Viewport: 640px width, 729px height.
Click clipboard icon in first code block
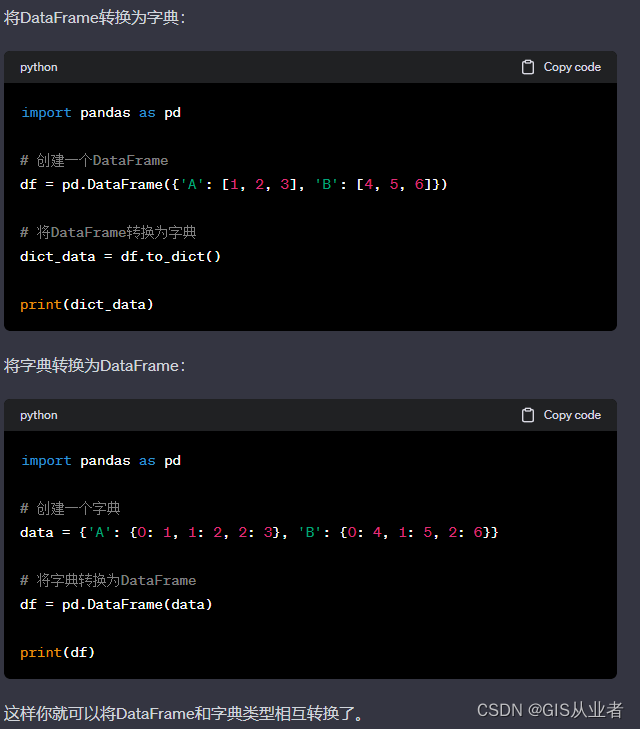[528, 67]
